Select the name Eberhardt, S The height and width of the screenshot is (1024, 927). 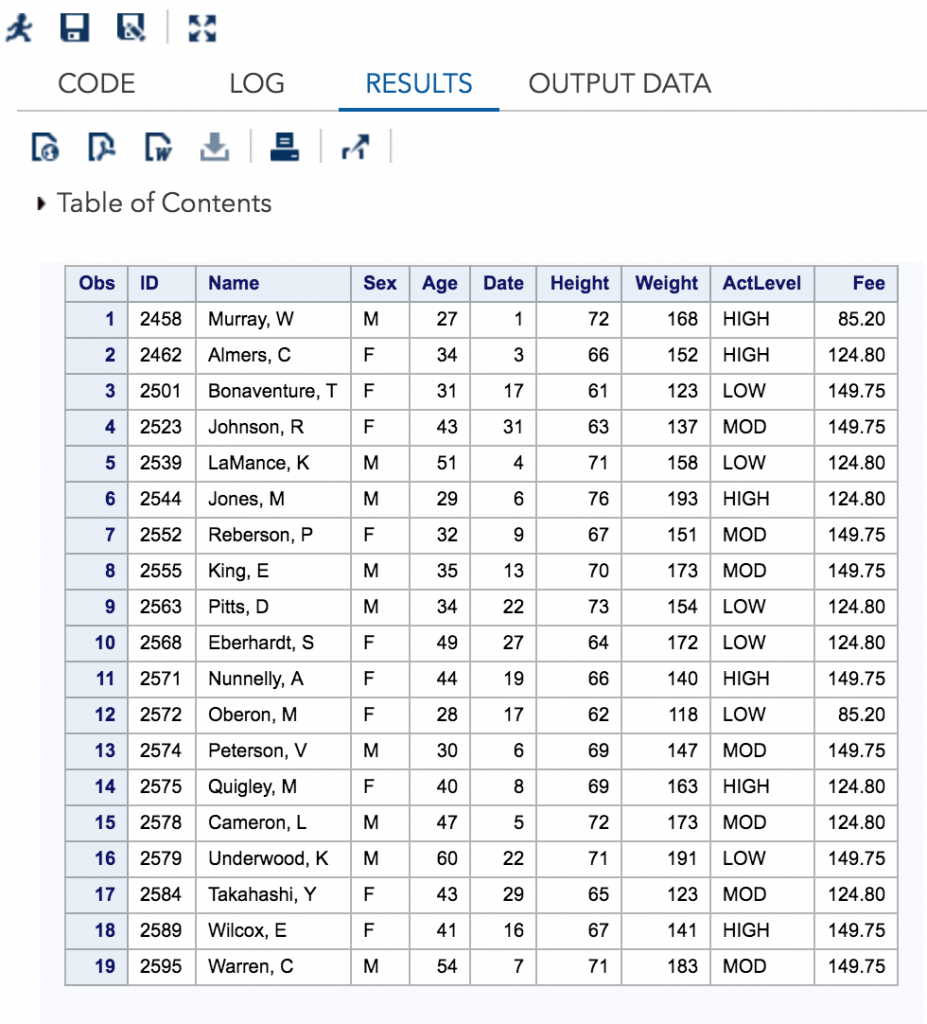(x=261, y=643)
